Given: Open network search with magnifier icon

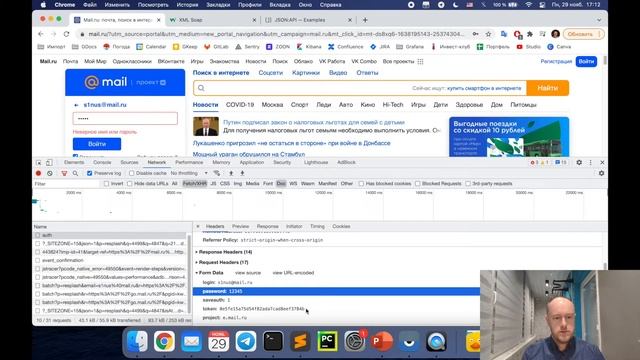Looking at the screenshot, I should click(76, 173).
